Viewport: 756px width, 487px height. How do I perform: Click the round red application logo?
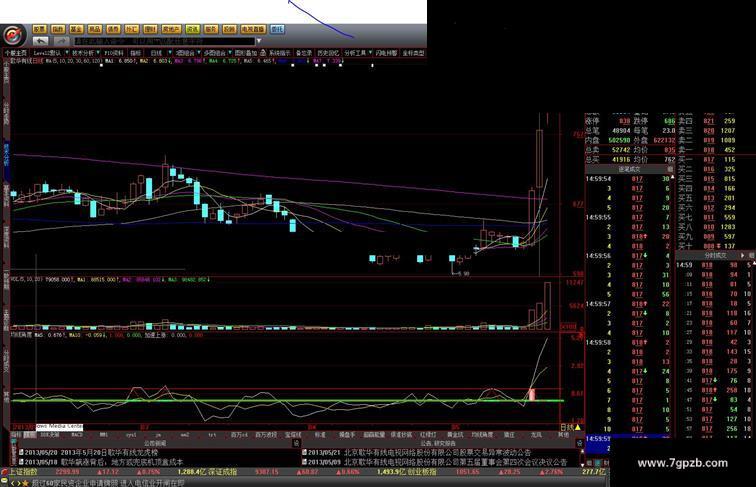14,35
